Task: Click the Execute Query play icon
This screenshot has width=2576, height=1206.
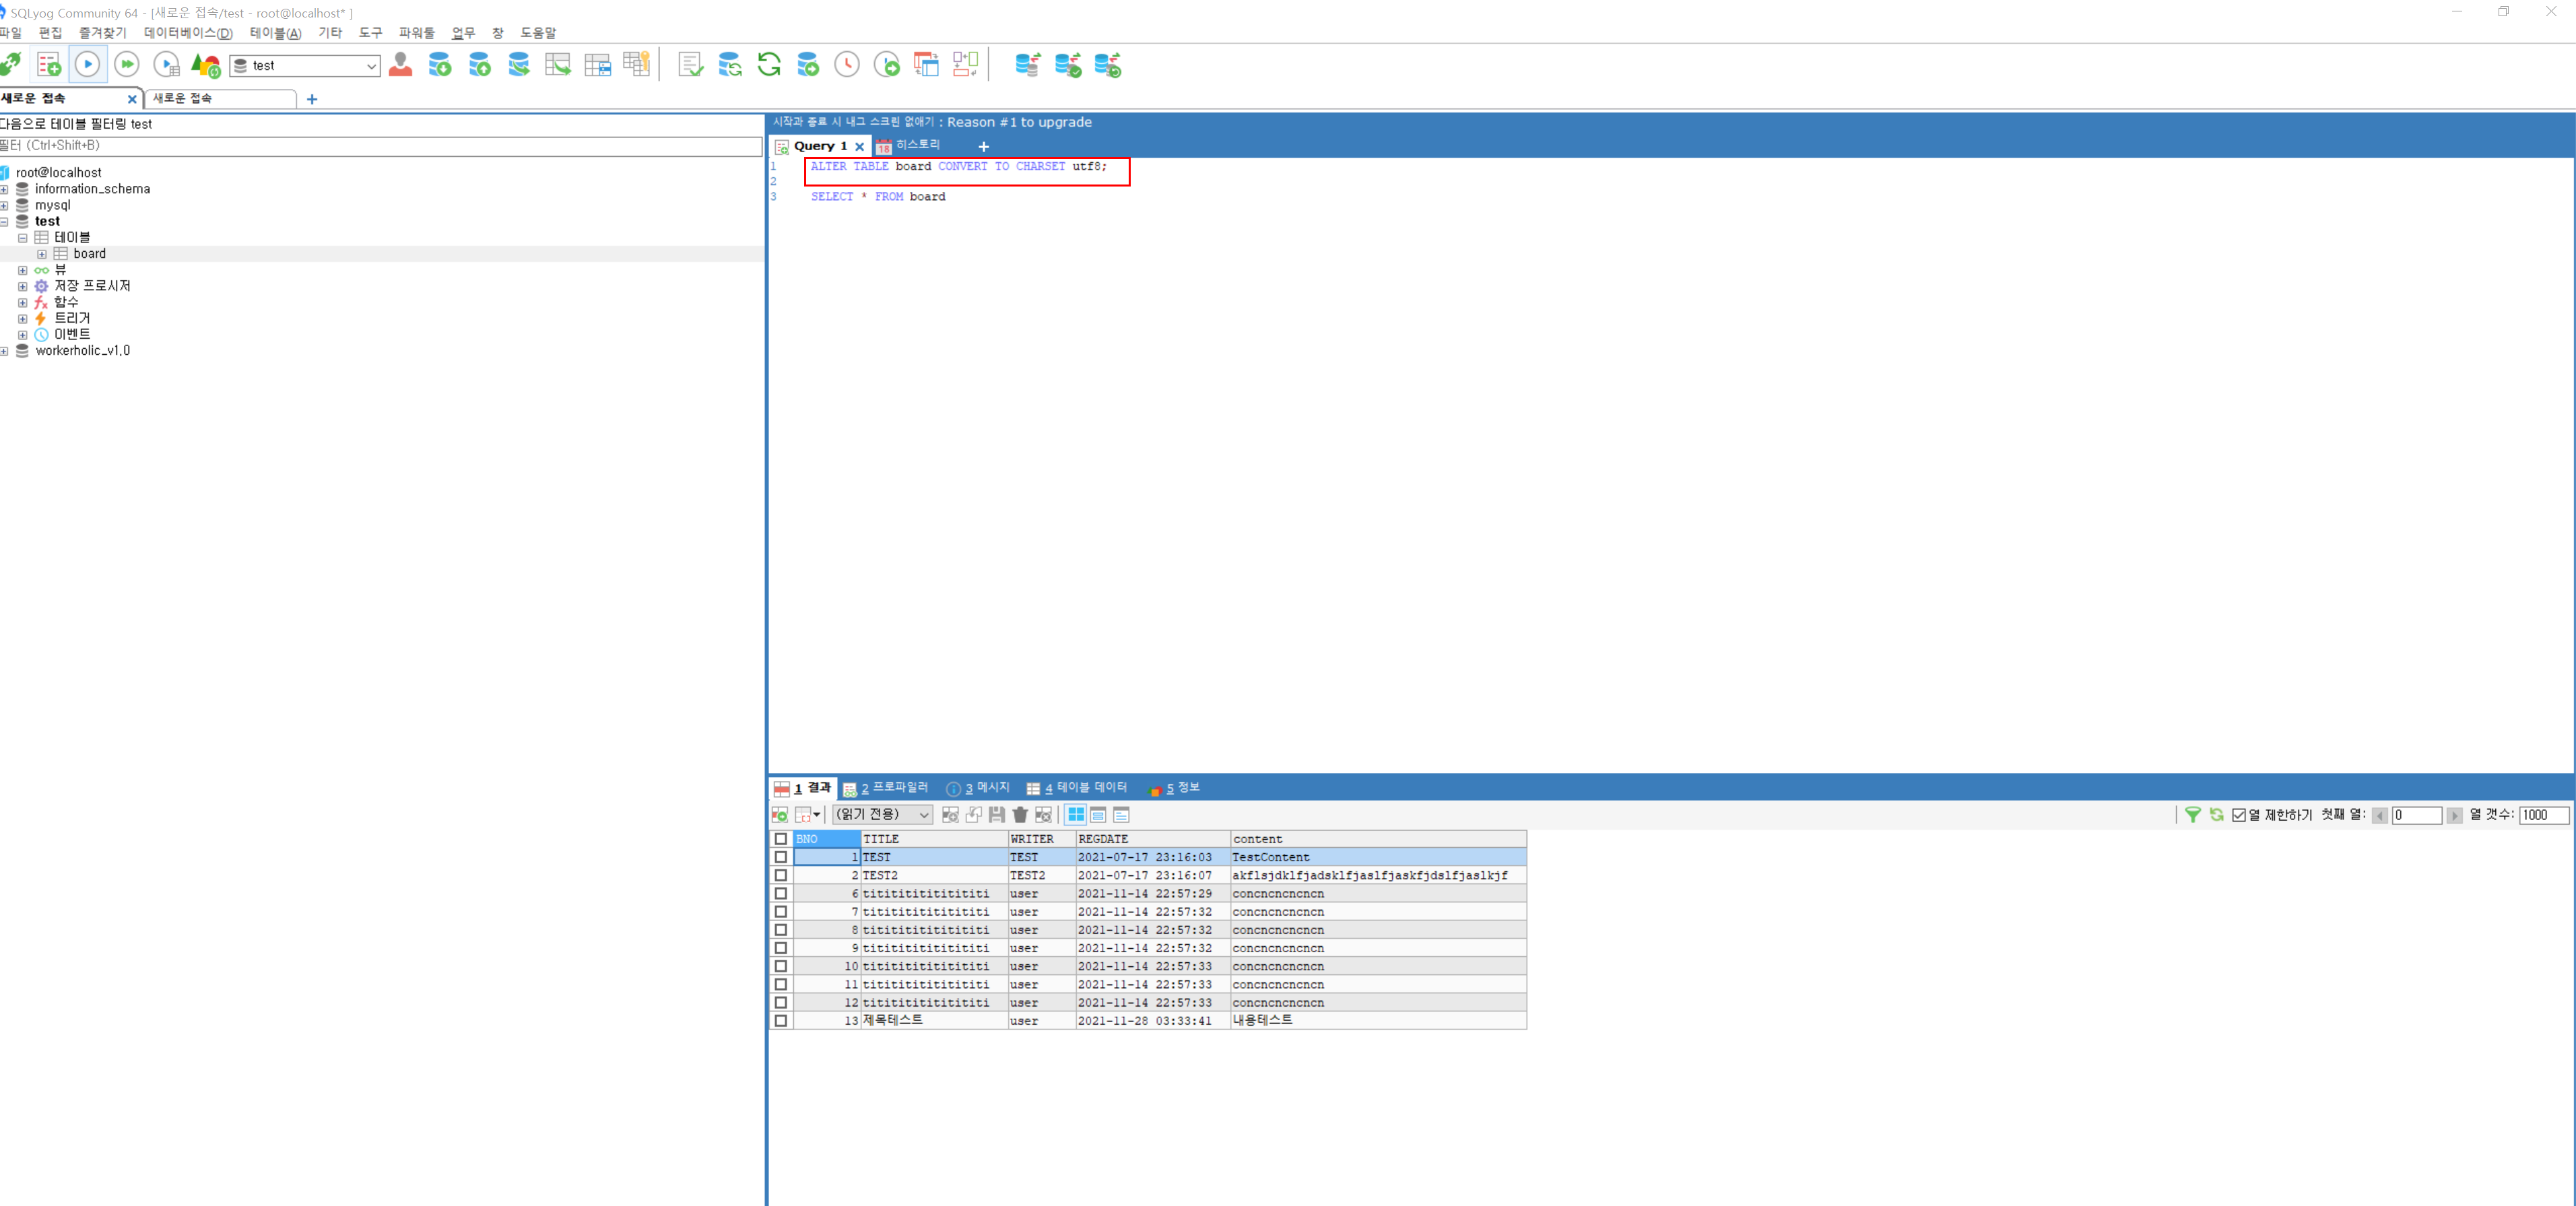Action: tap(88, 65)
